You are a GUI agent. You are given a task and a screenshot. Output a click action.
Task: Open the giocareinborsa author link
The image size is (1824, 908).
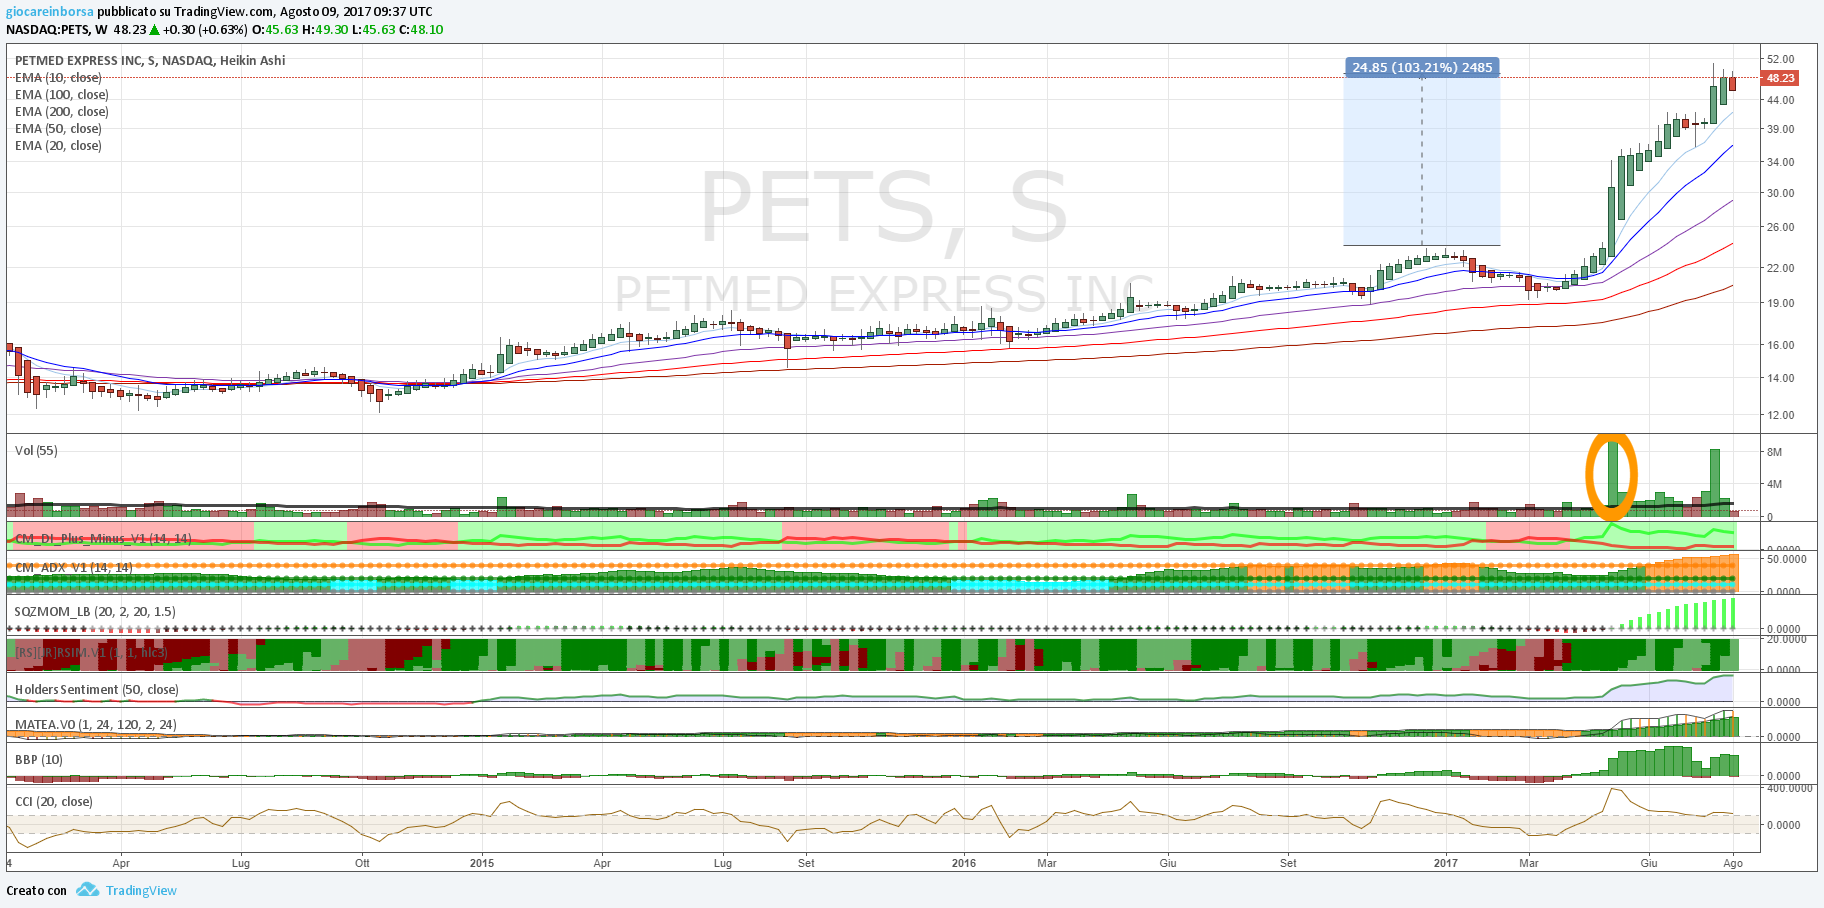[x=50, y=12]
